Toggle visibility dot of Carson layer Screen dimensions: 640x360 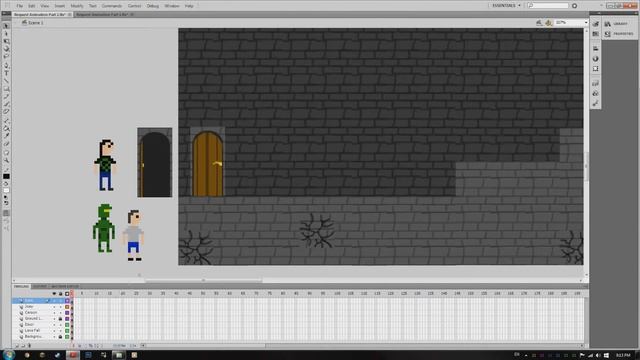tap(54, 313)
